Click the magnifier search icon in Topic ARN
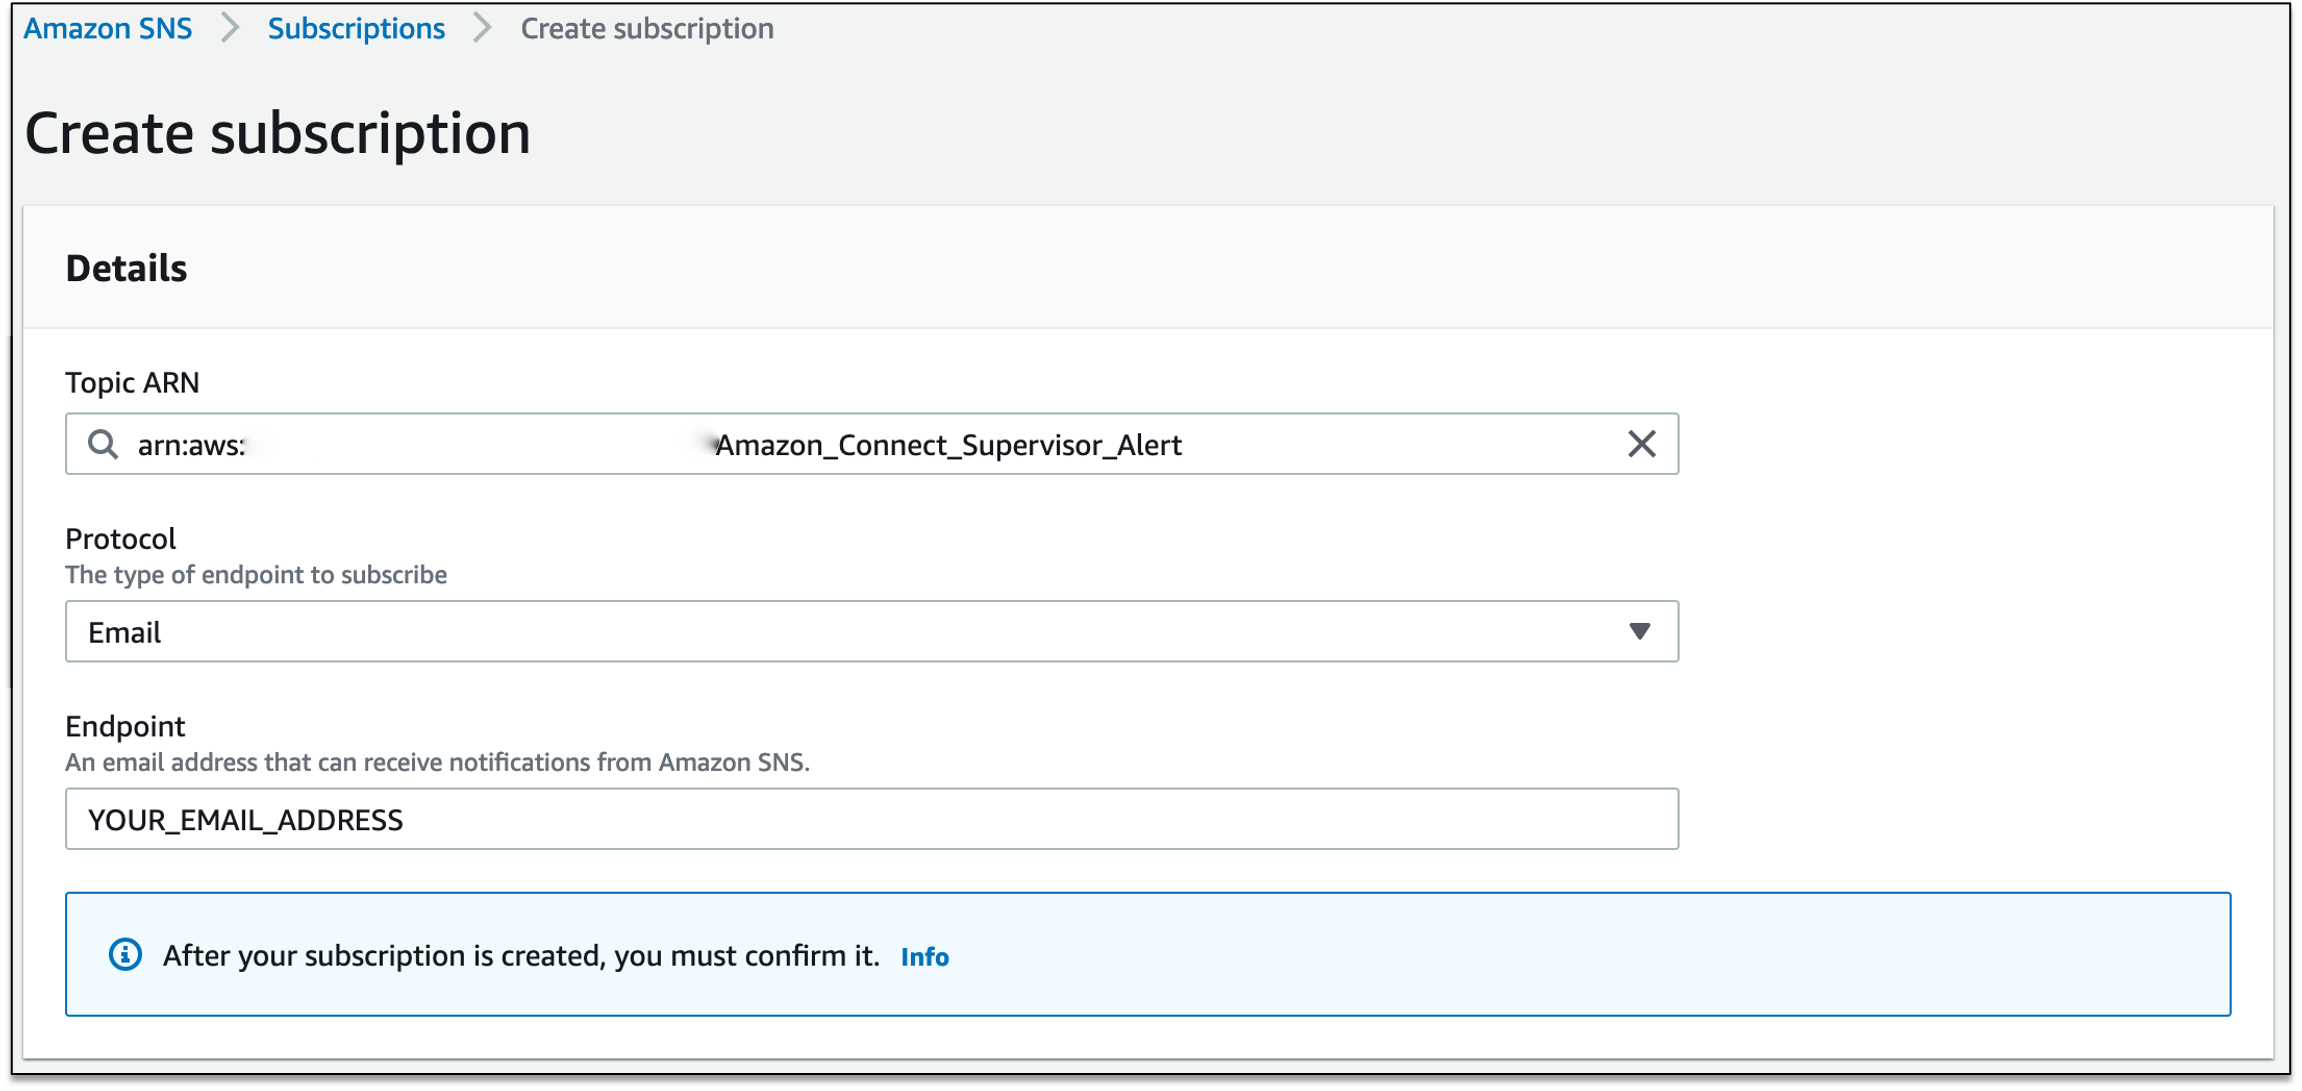The image size is (2302, 1091). pyautogui.click(x=103, y=444)
